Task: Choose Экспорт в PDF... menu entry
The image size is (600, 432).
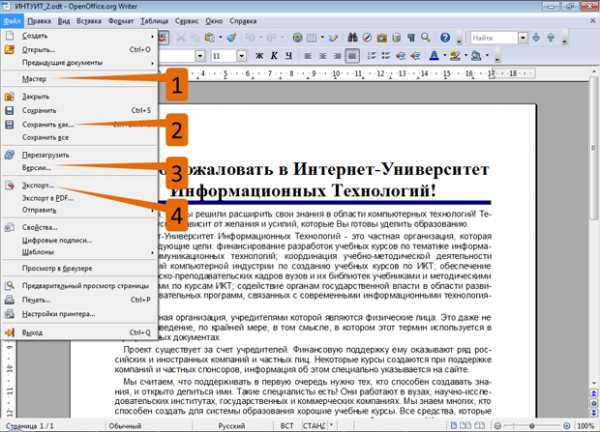Action: point(79,198)
